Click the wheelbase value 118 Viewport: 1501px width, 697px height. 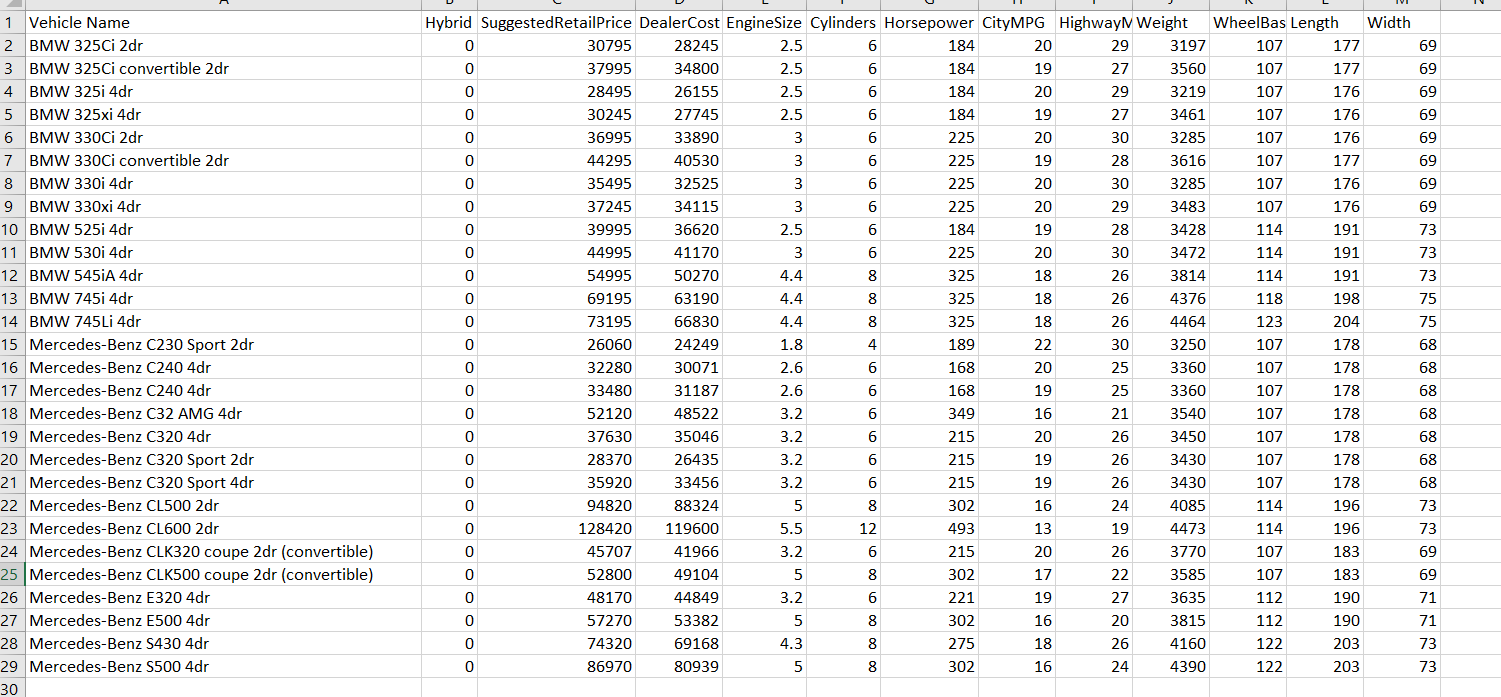point(1248,298)
